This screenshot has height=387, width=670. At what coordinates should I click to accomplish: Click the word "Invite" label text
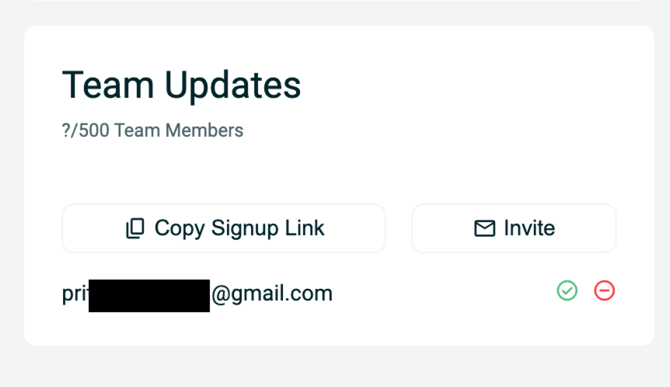pos(529,228)
